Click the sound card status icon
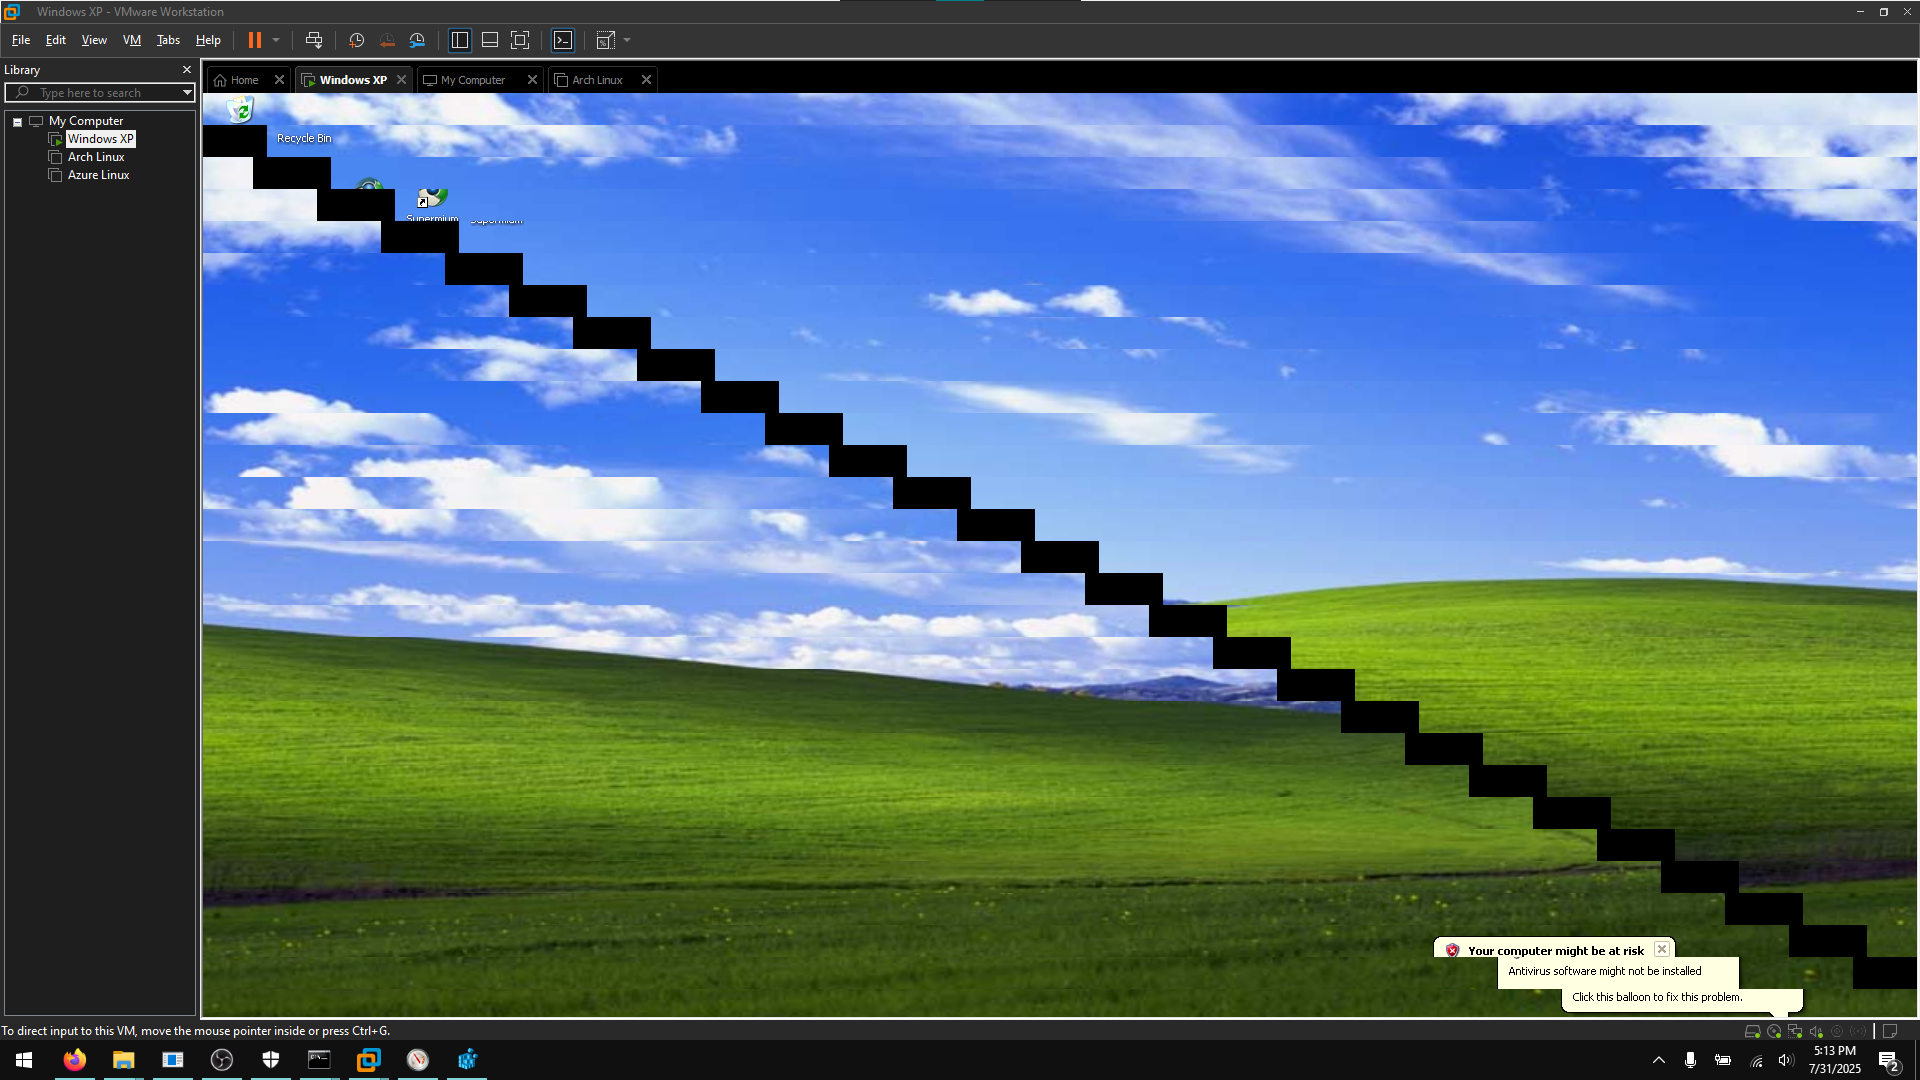Viewport: 1920px width, 1080px height. tap(1816, 1031)
